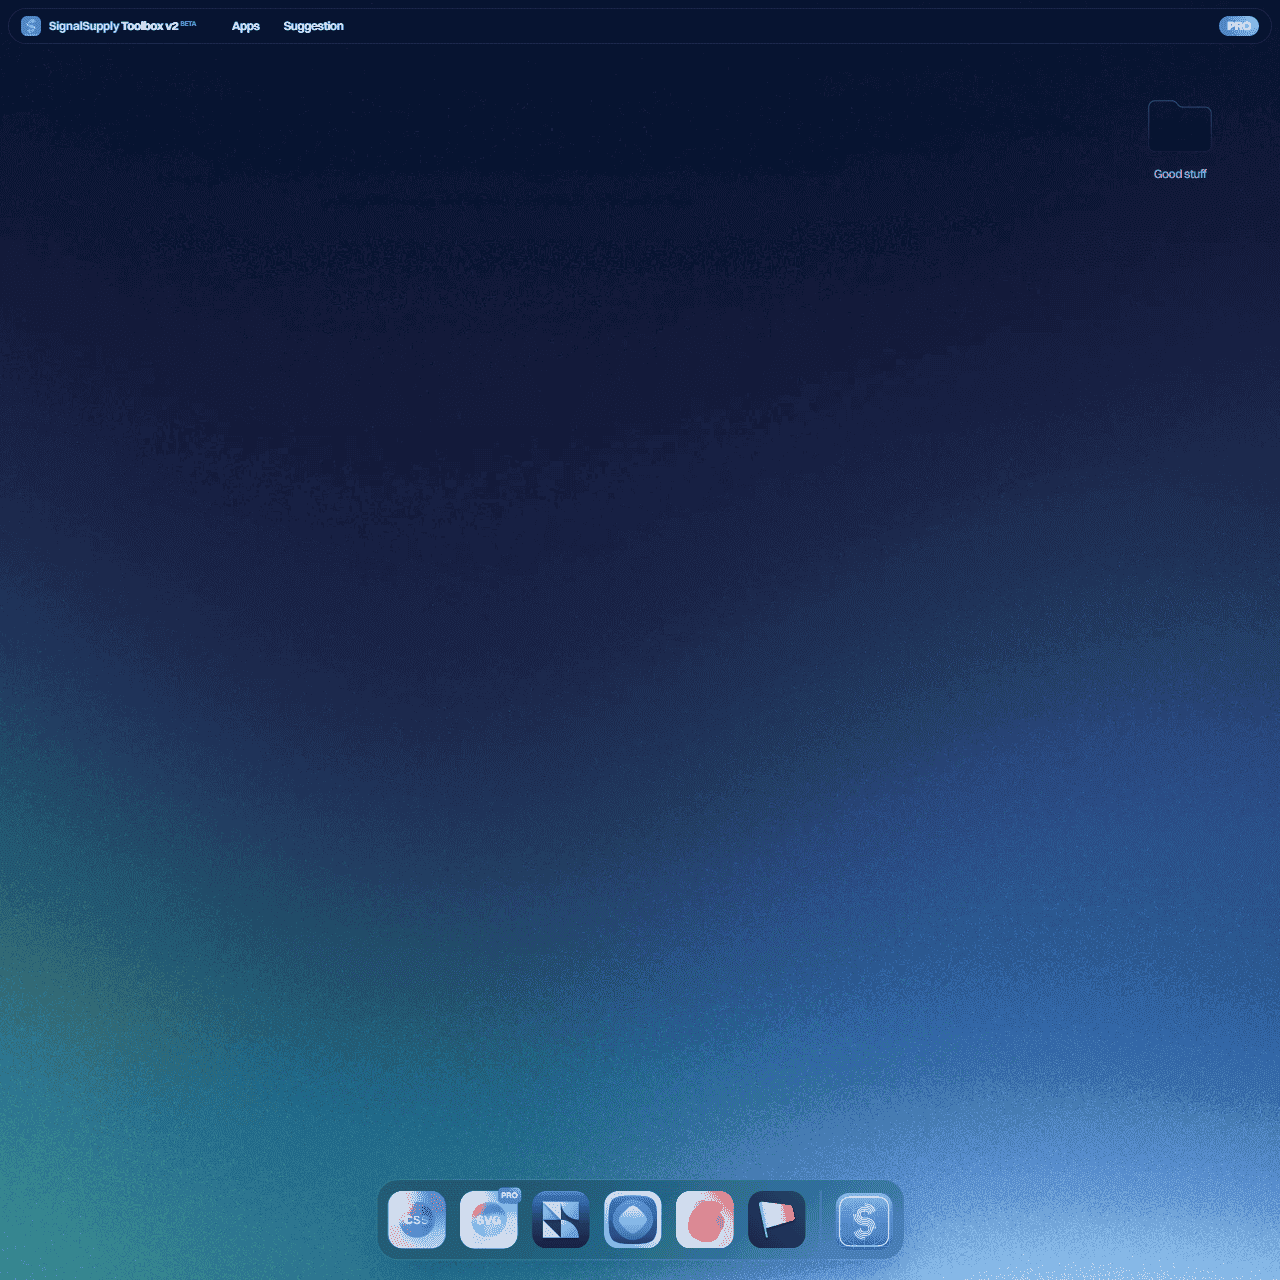Click the PRO badge in top bar

[1238, 26]
